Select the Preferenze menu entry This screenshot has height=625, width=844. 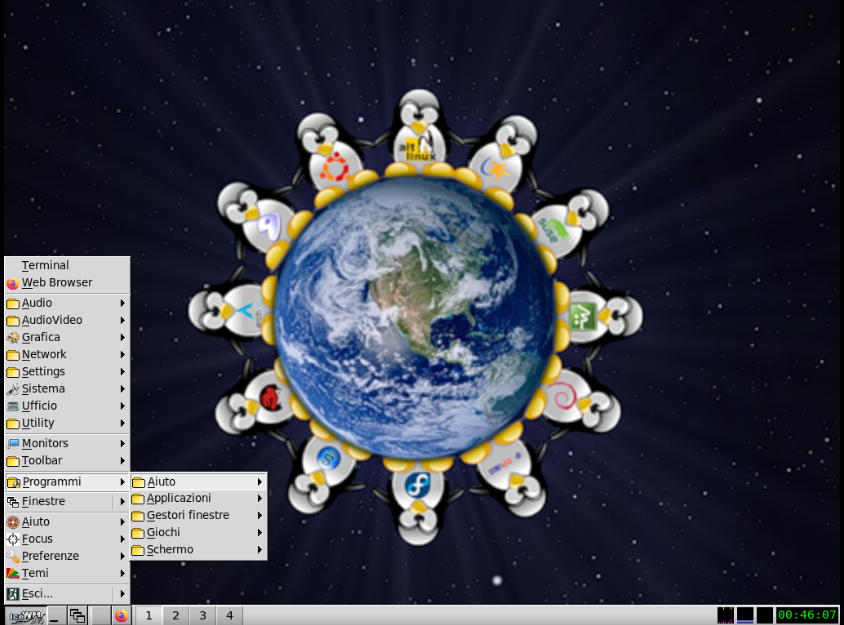pyautogui.click(x=50, y=556)
